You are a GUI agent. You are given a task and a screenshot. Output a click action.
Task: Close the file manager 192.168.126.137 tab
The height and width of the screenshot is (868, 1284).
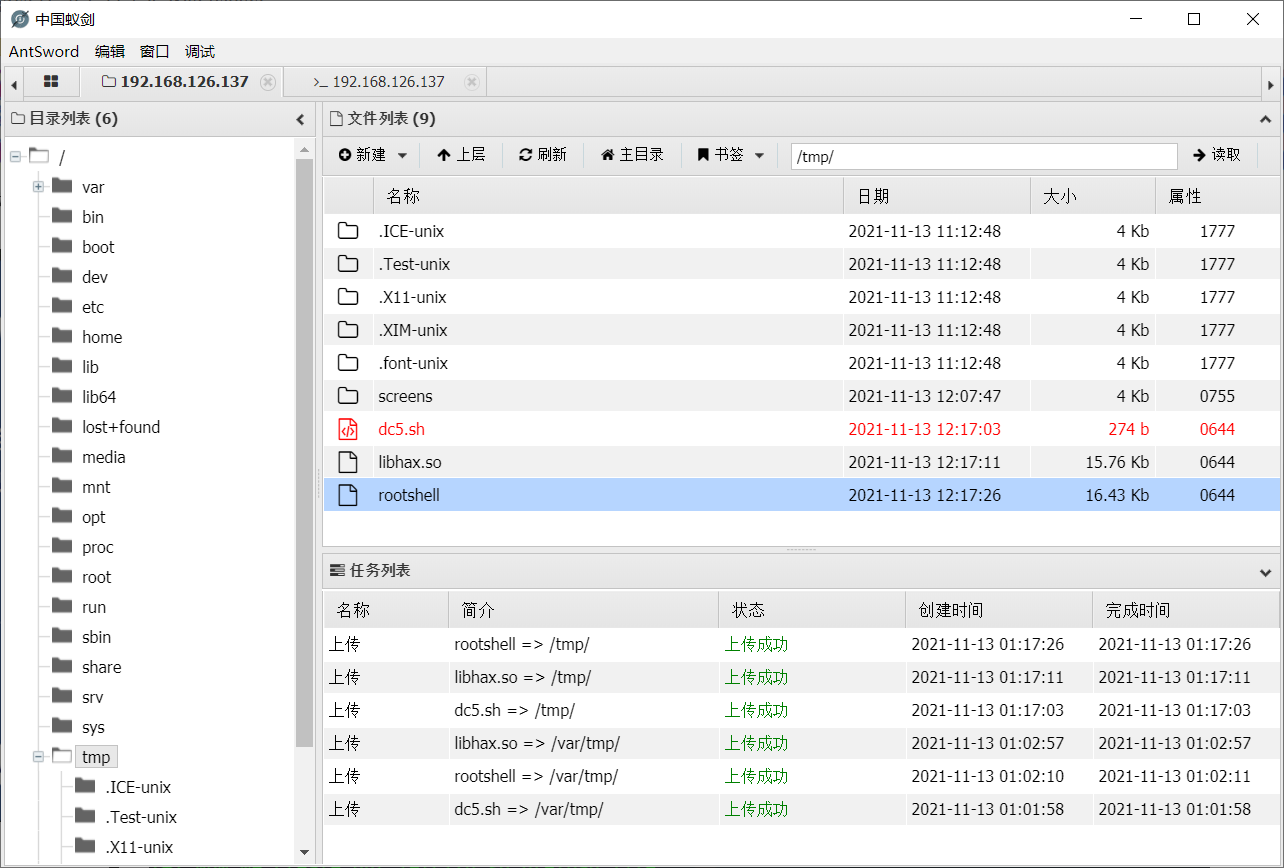[267, 82]
